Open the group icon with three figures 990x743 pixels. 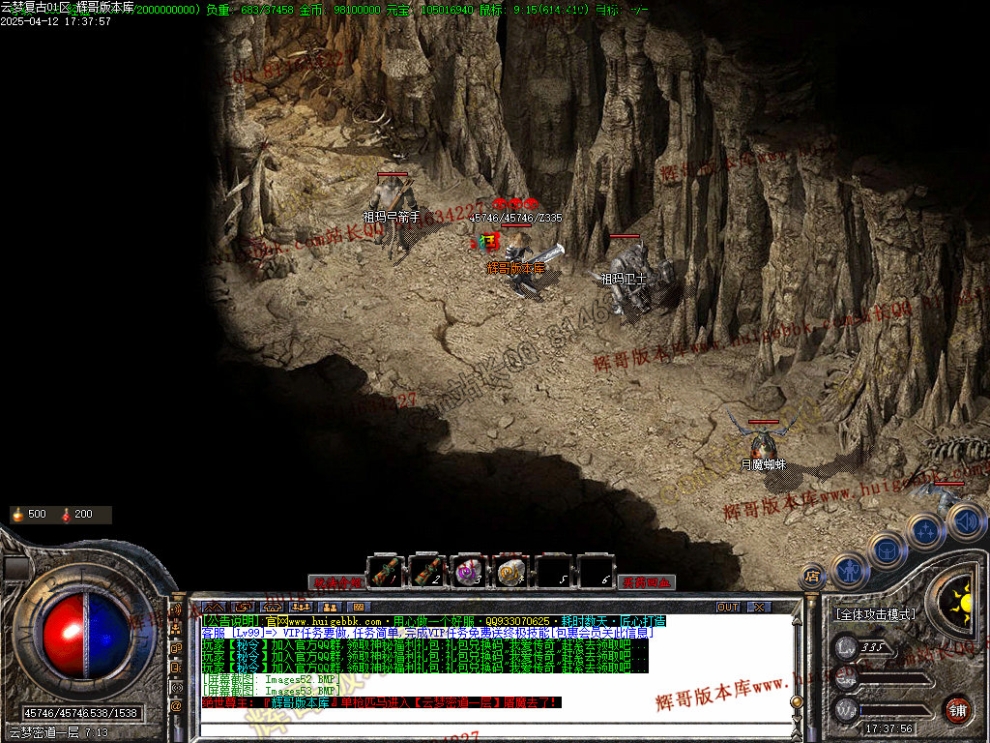[301, 607]
